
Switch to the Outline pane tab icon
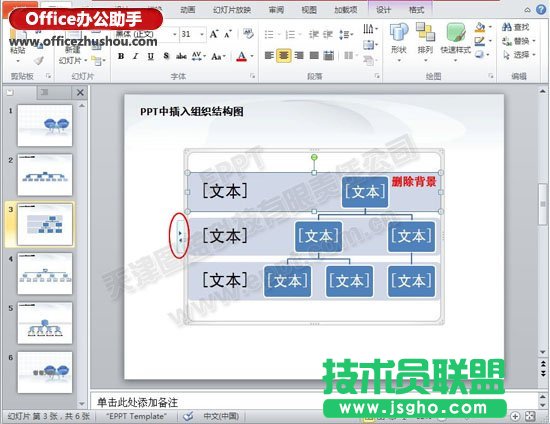point(45,92)
